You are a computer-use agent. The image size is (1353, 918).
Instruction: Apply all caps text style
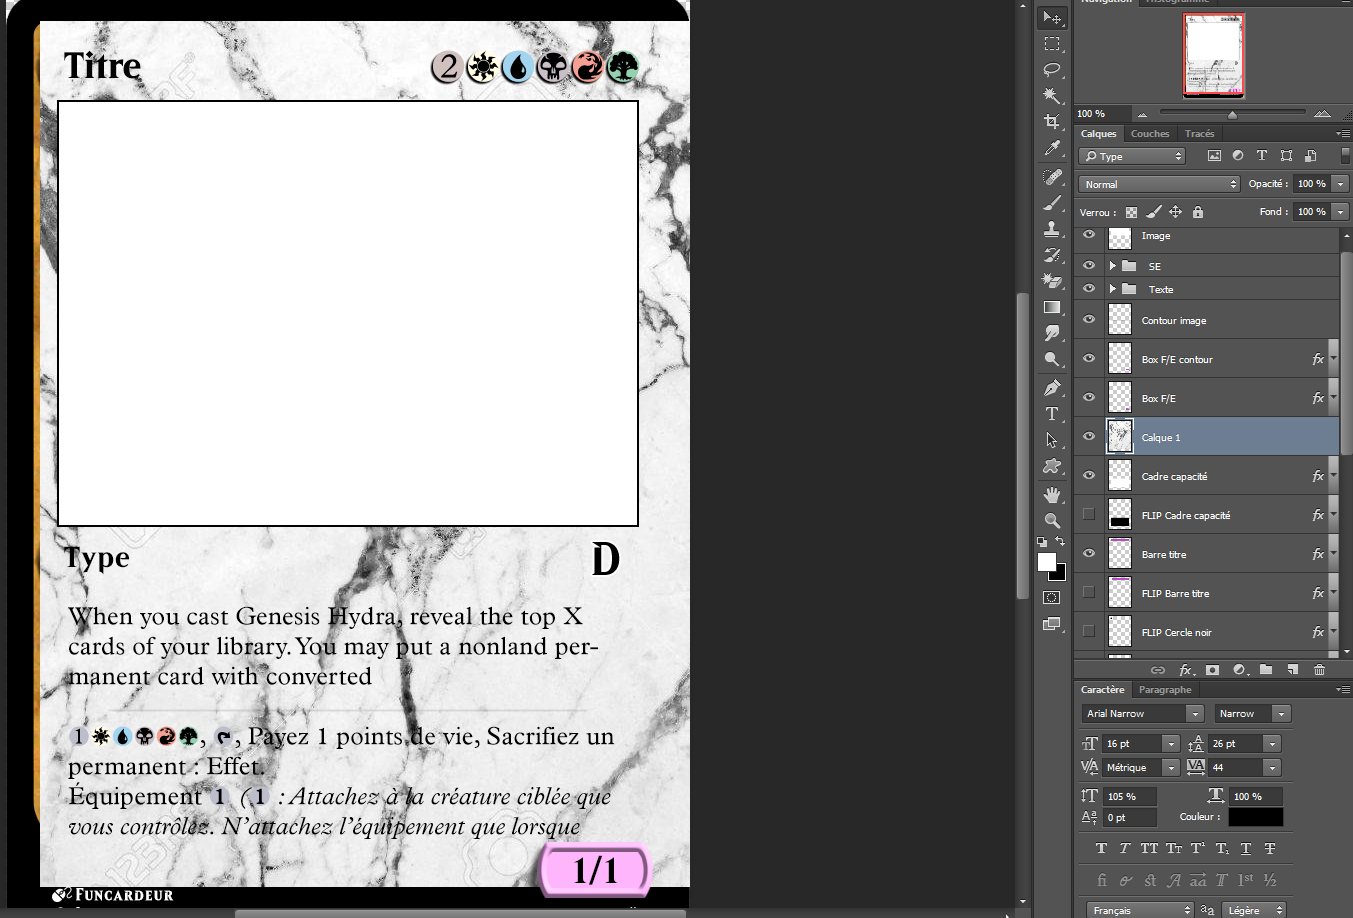pos(1149,849)
